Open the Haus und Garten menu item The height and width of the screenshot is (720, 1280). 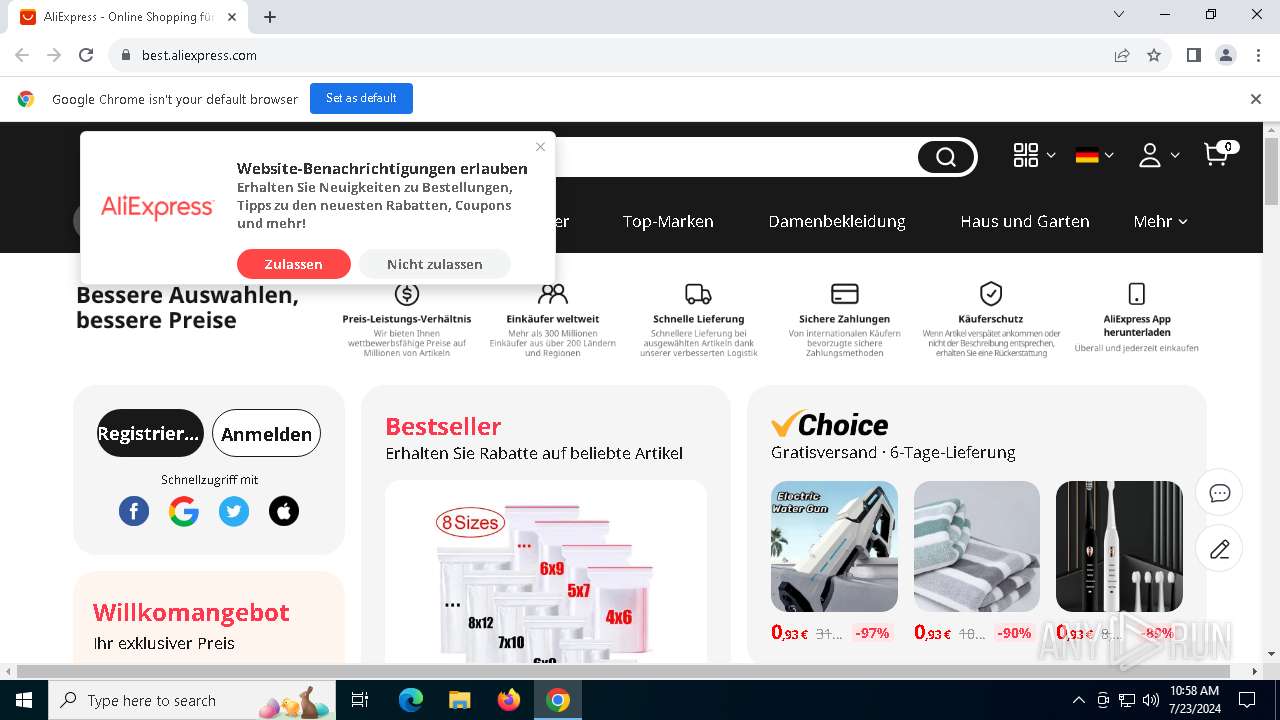tap(1025, 221)
